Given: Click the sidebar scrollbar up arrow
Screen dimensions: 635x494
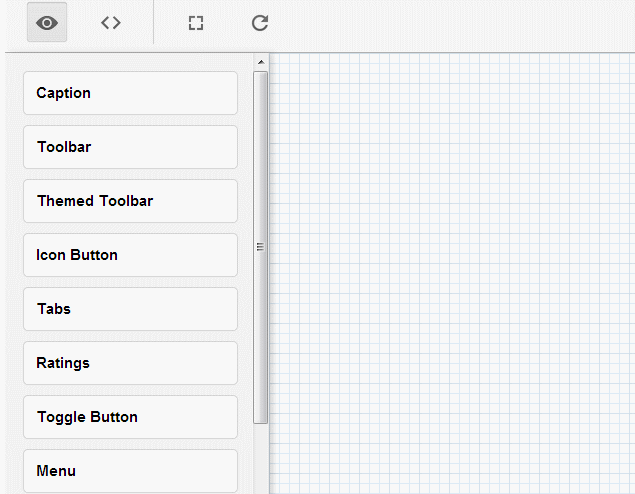Looking at the screenshot, I should point(261,62).
